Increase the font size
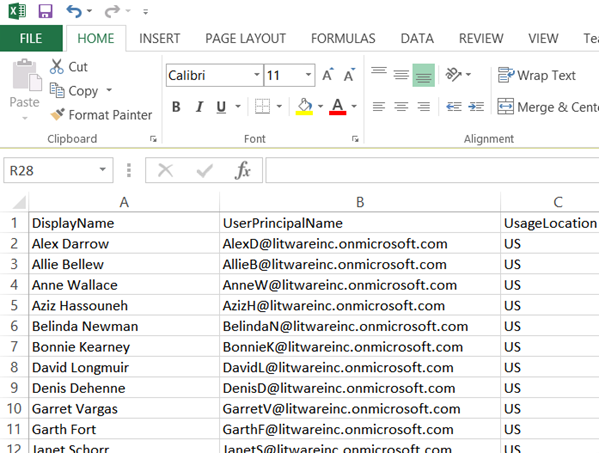The height and width of the screenshot is (453, 599). 328,75
